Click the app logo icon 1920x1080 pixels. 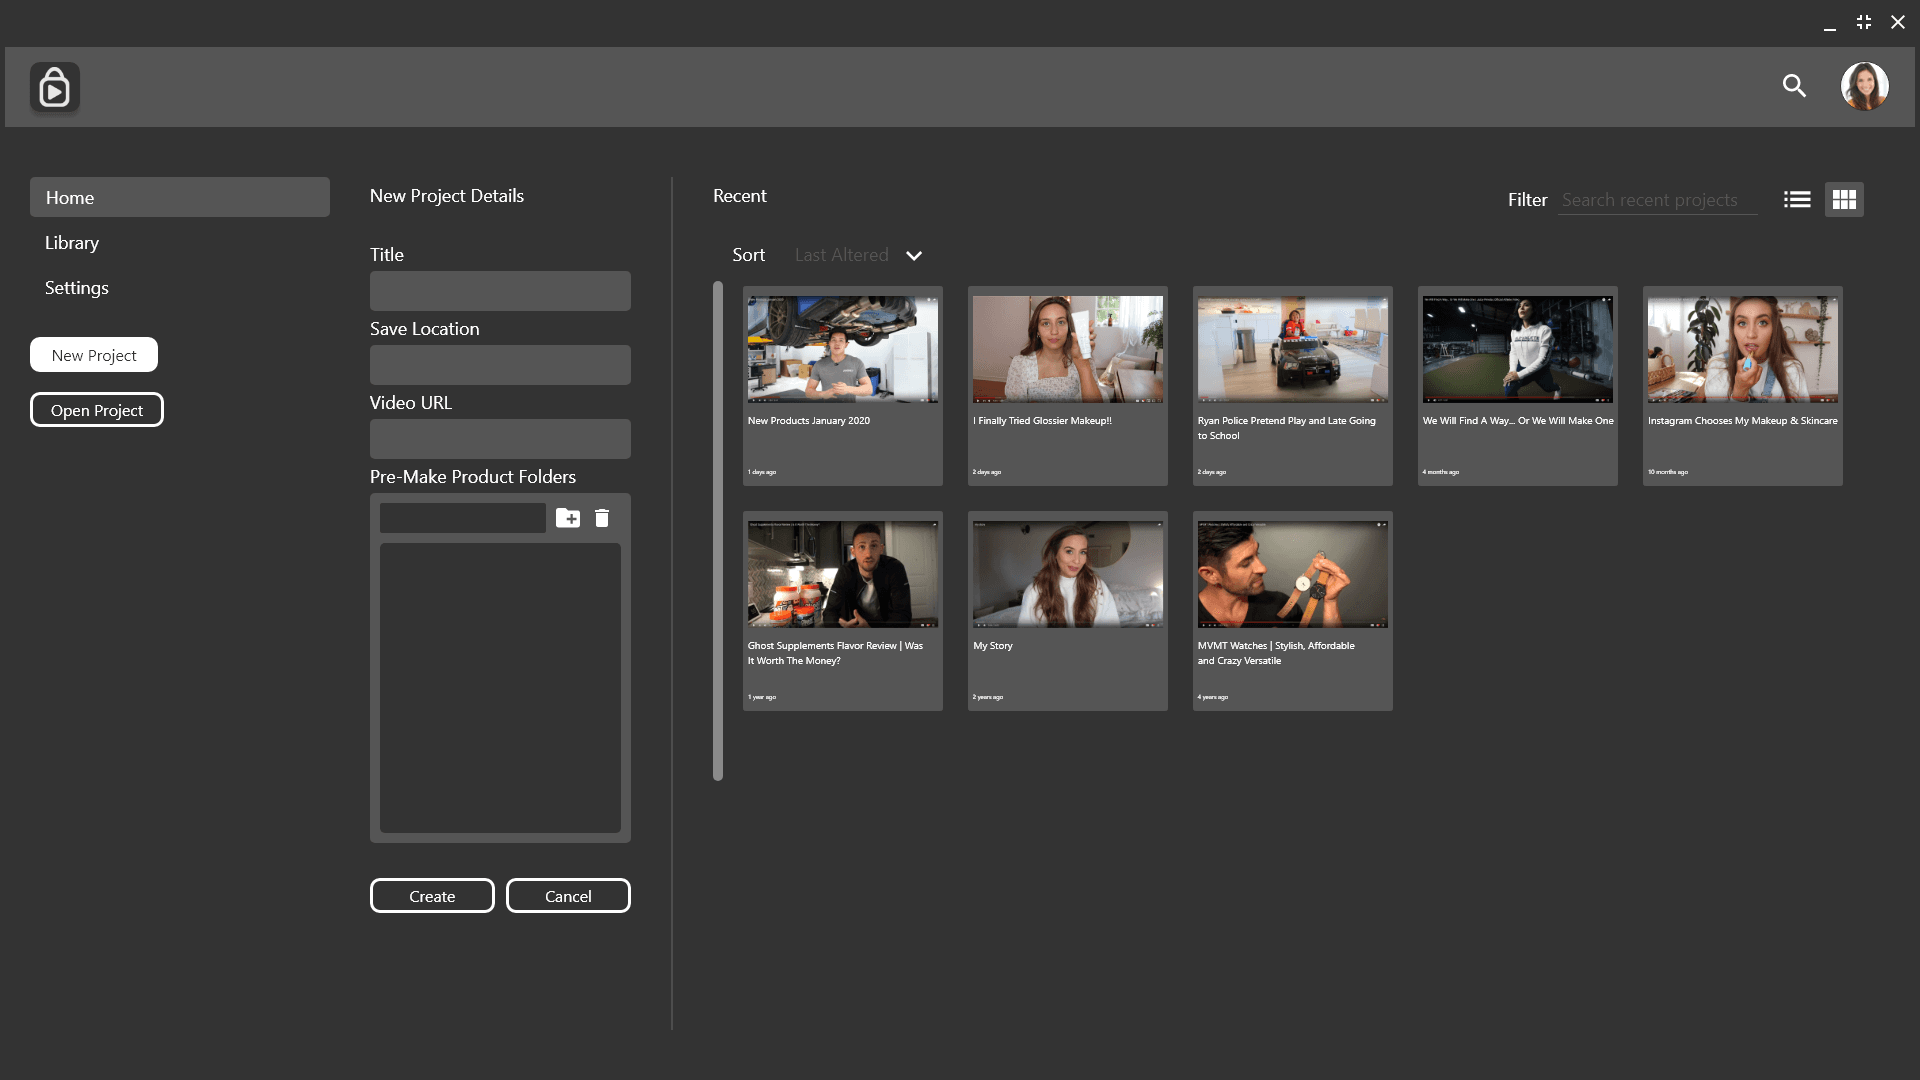(x=54, y=87)
